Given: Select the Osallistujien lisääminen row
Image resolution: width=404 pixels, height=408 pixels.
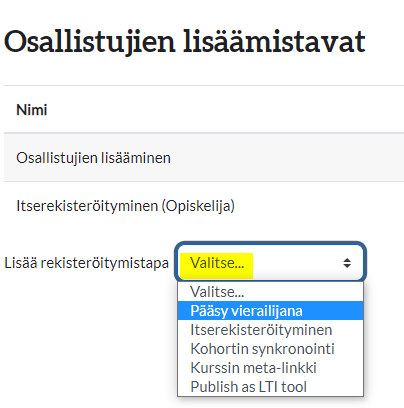Looking at the screenshot, I should point(204,158).
